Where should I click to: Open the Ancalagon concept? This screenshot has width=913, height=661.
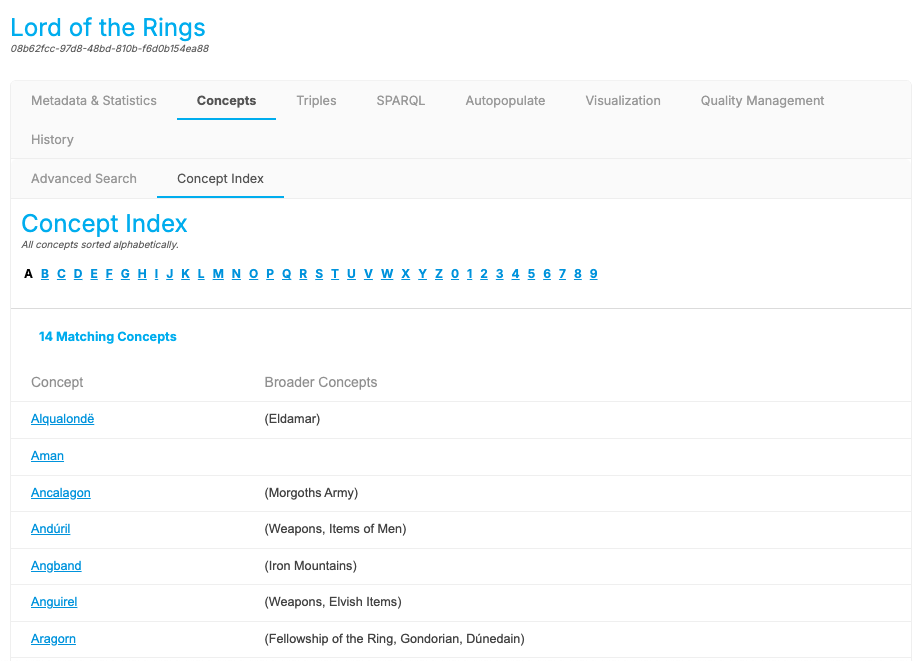(61, 493)
